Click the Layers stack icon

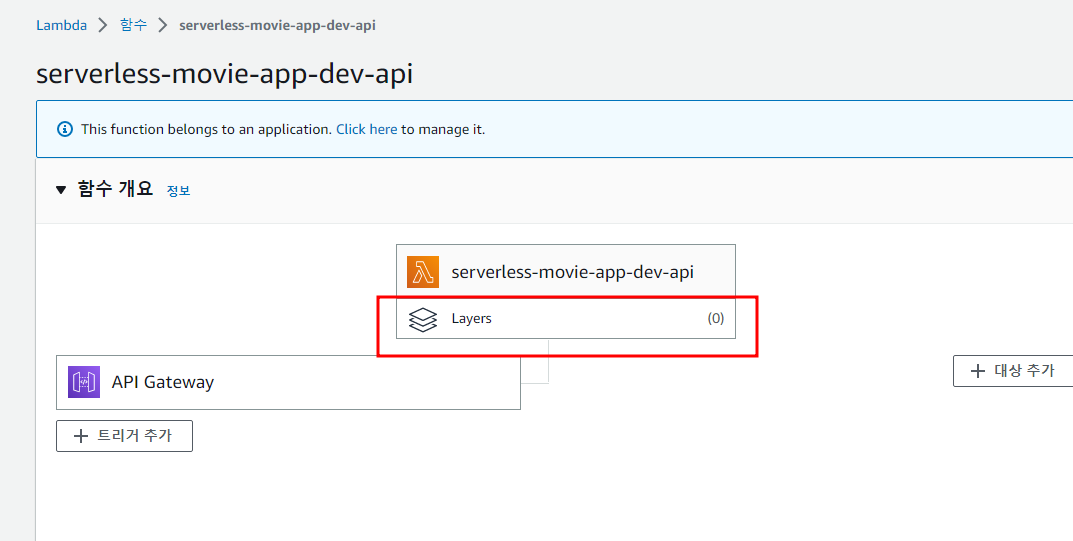tap(423, 319)
